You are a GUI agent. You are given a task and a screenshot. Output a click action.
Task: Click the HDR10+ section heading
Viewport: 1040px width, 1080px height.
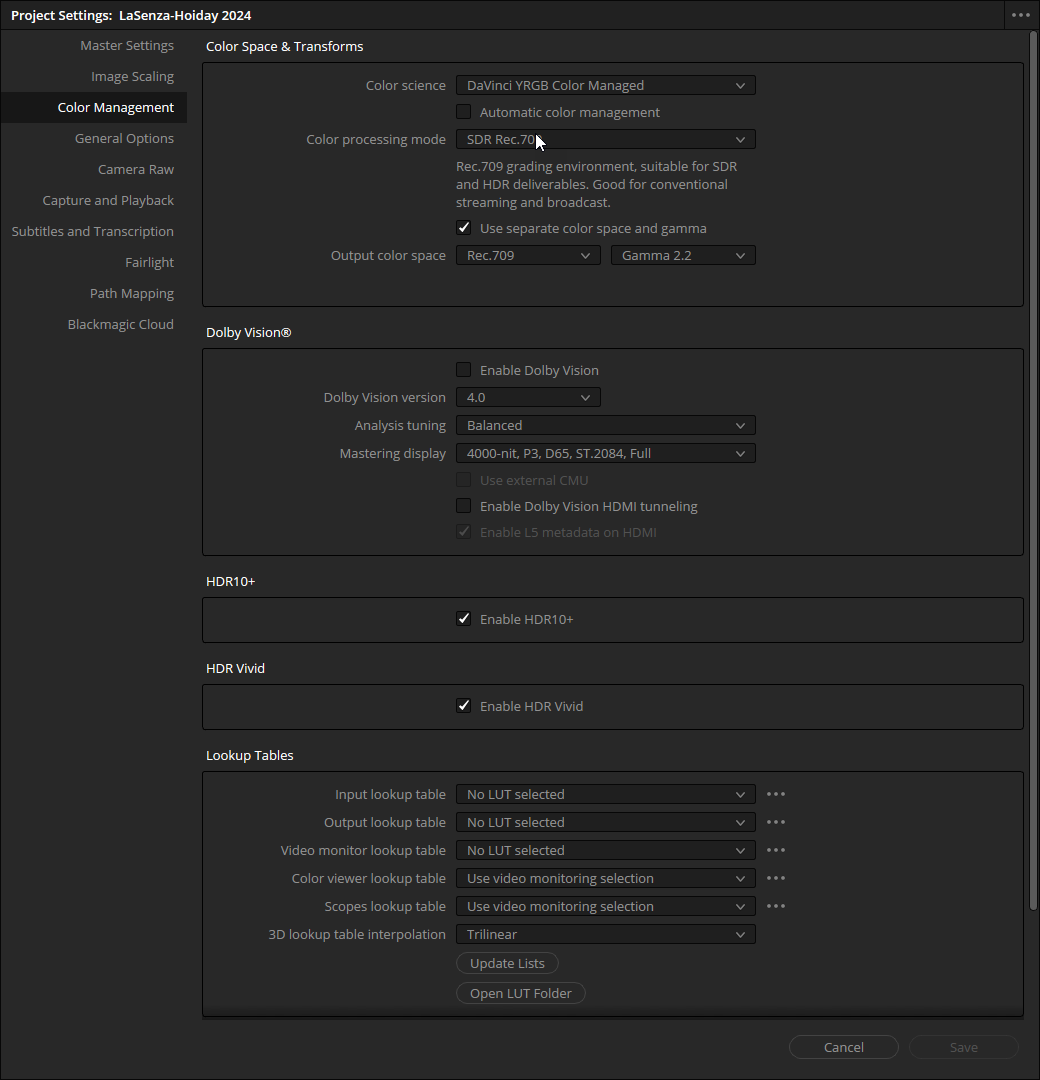click(x=231, y=581)
